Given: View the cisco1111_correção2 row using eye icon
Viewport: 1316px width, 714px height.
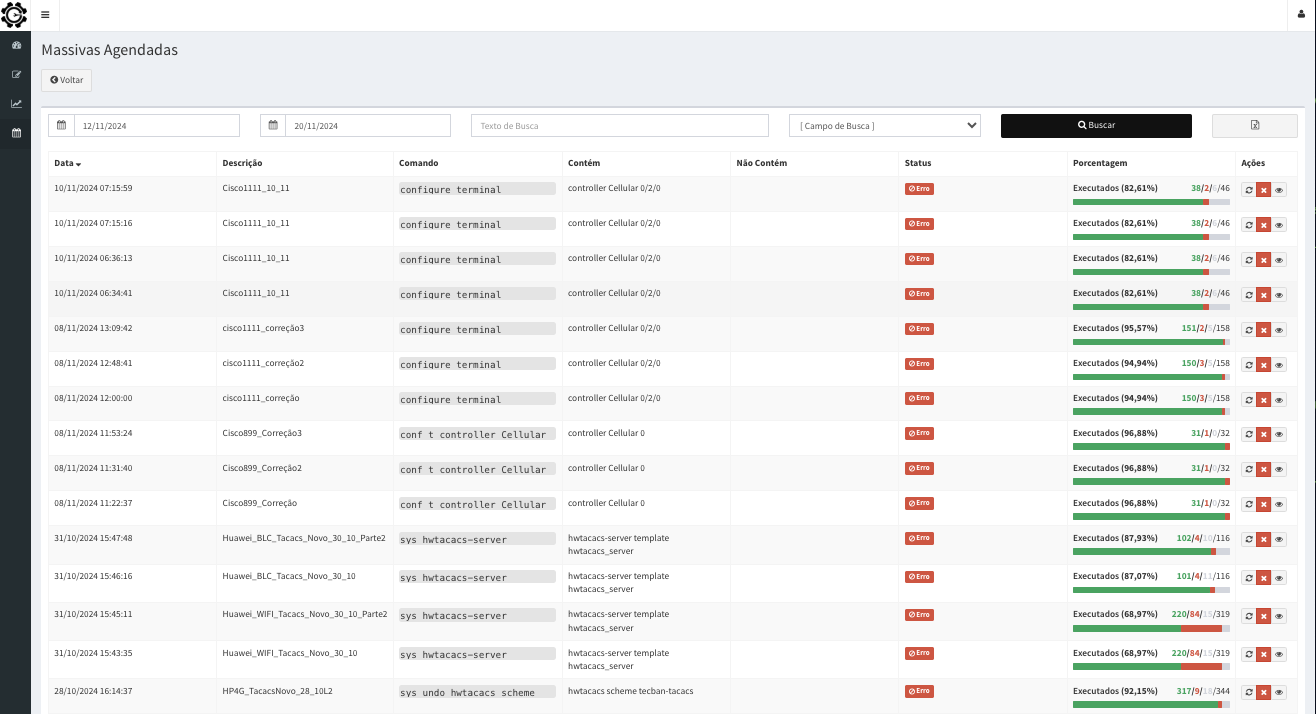Looking at the screenshot, I should [1279, 365].
